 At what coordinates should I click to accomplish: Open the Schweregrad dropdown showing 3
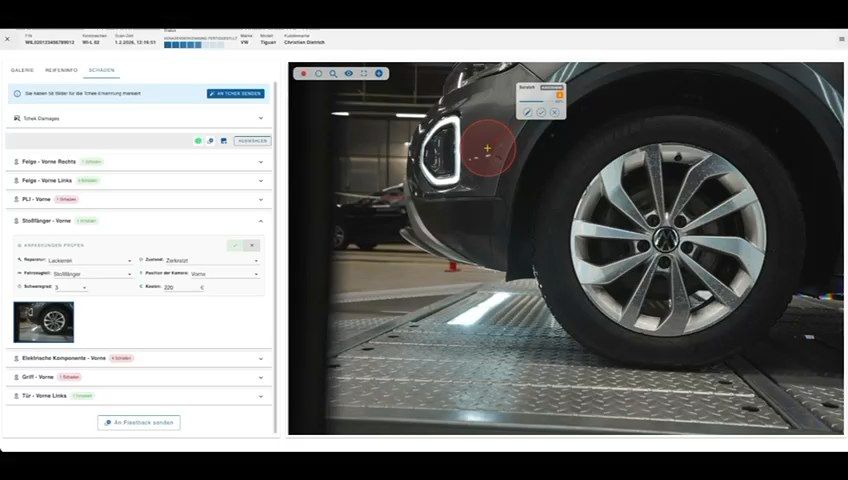70,288
